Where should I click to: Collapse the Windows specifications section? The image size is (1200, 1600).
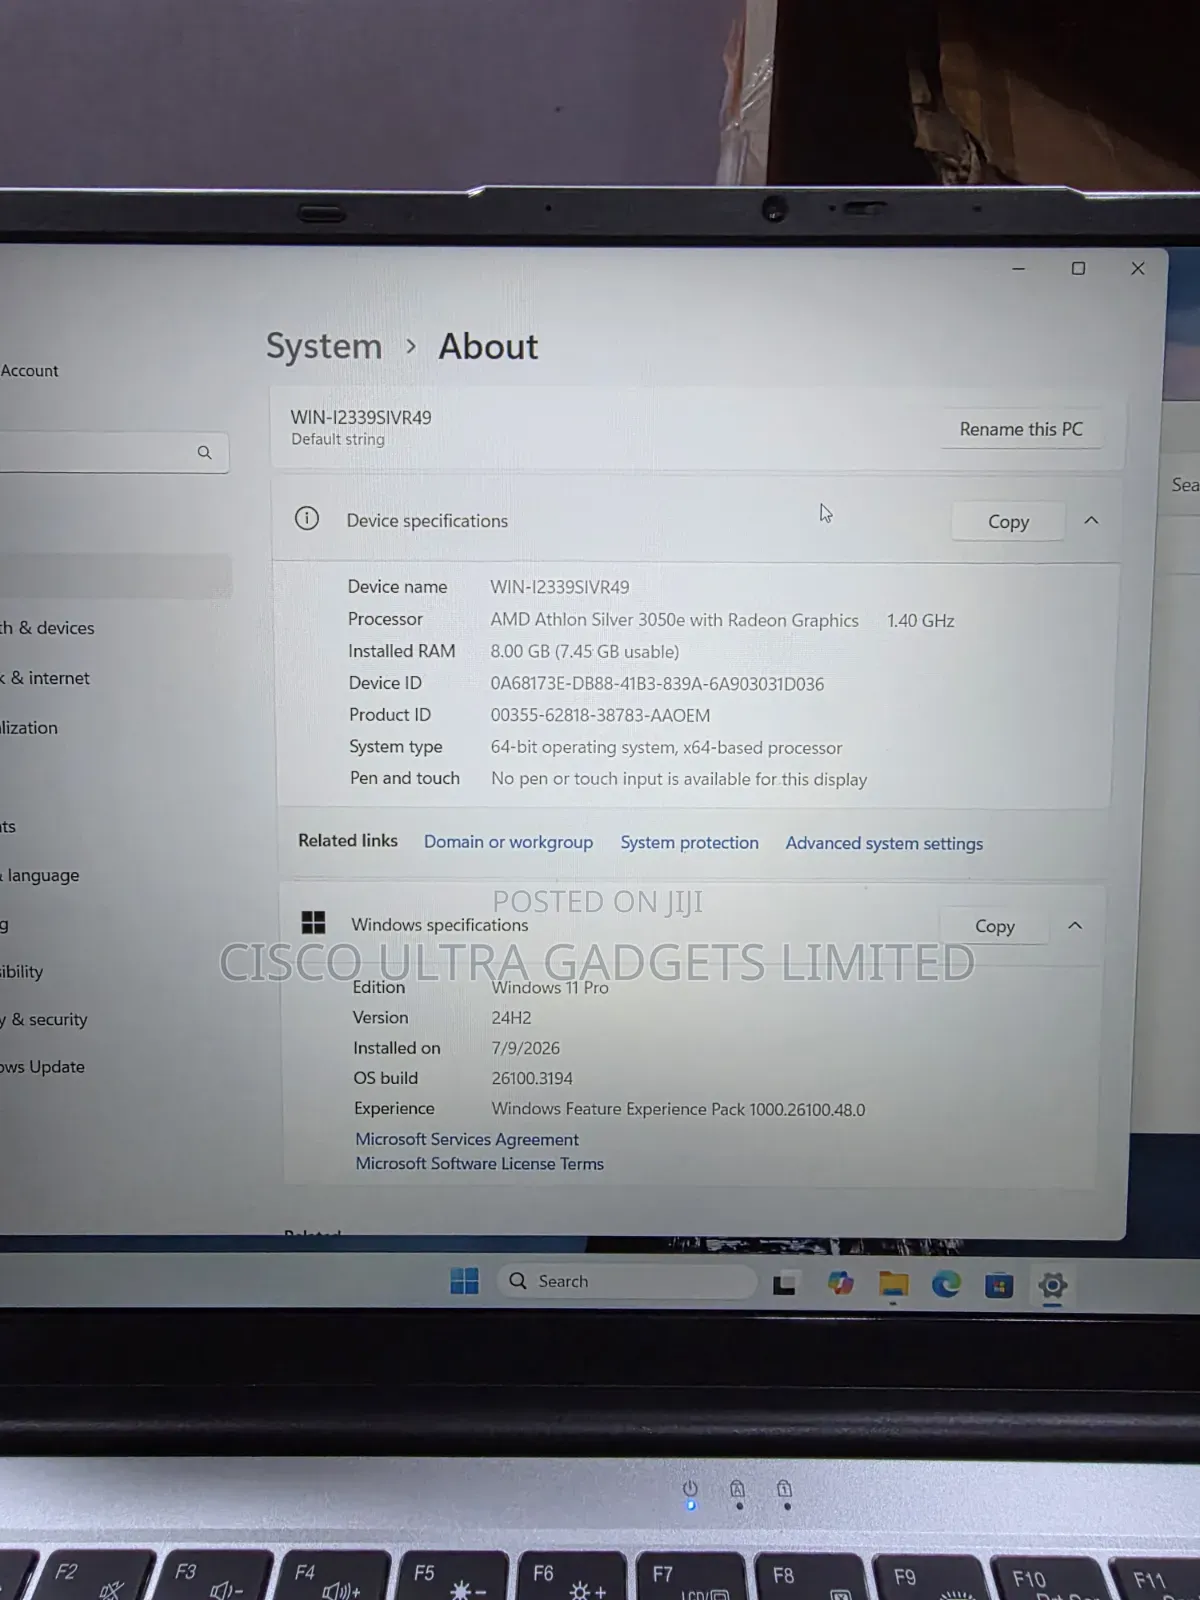point(1075,925)
